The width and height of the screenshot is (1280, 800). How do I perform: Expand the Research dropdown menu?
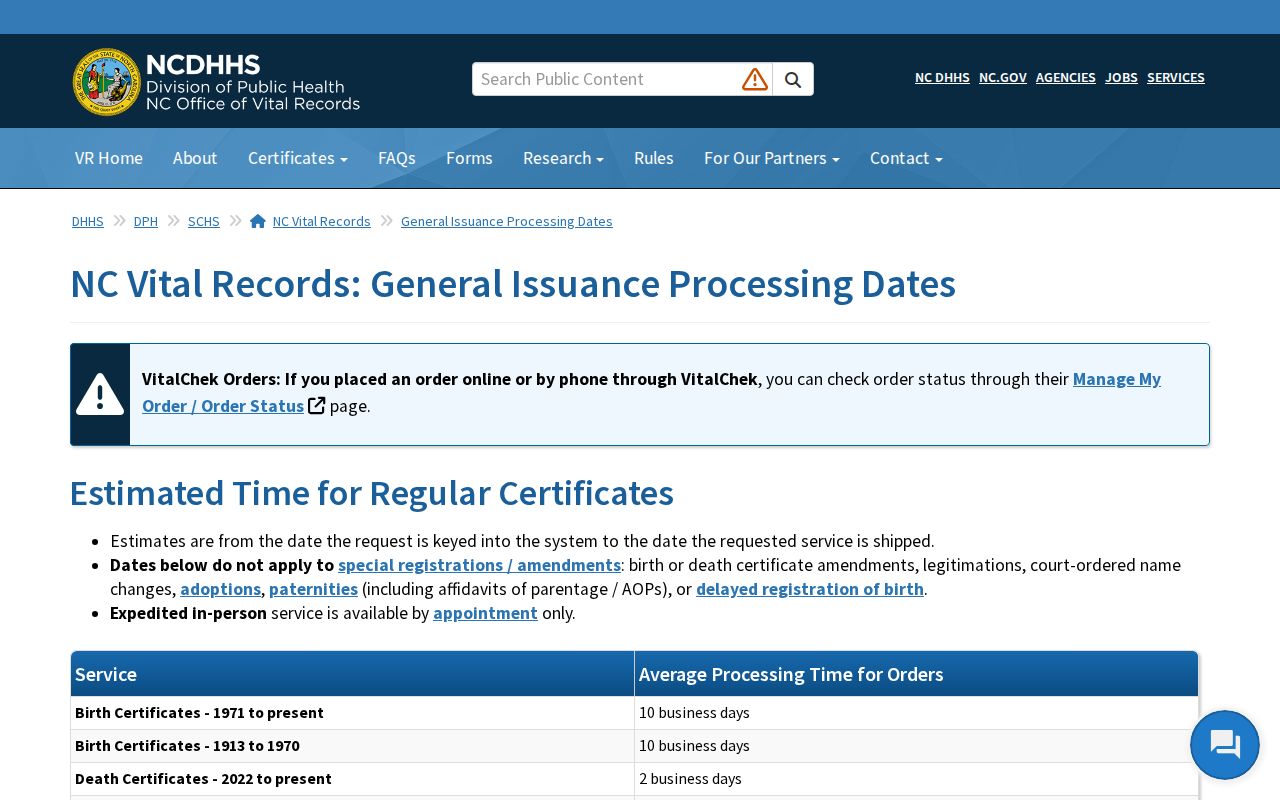pyautogui.click(x=563, y=158)
